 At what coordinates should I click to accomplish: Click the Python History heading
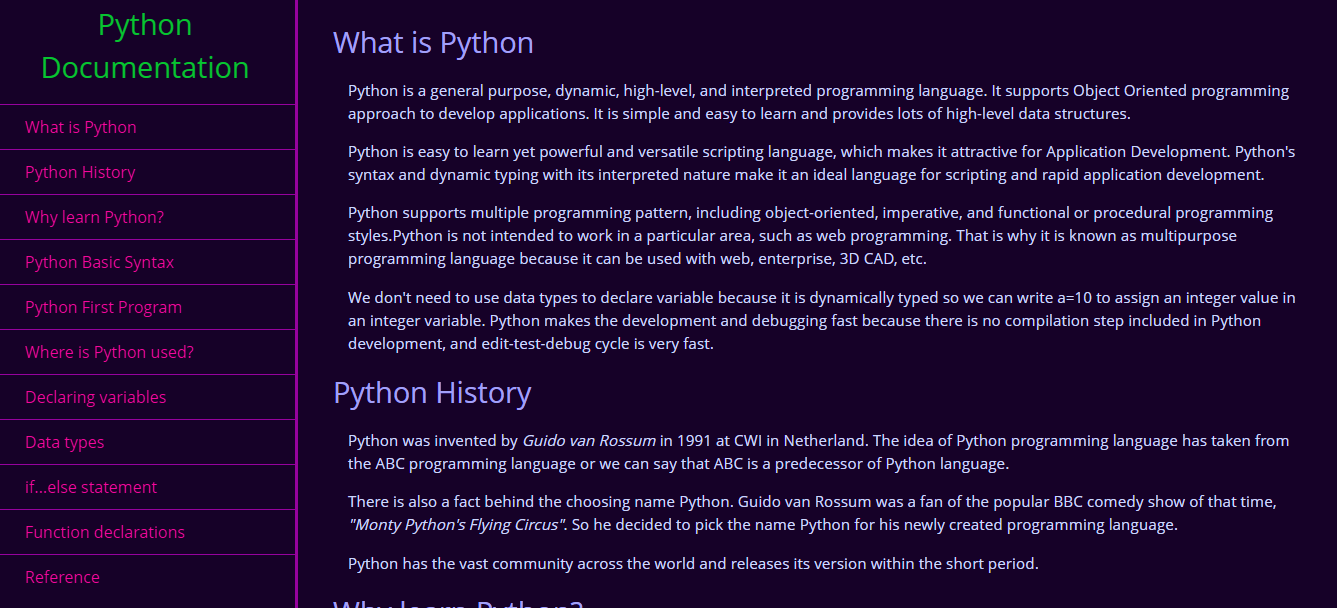tap(433, 393)
